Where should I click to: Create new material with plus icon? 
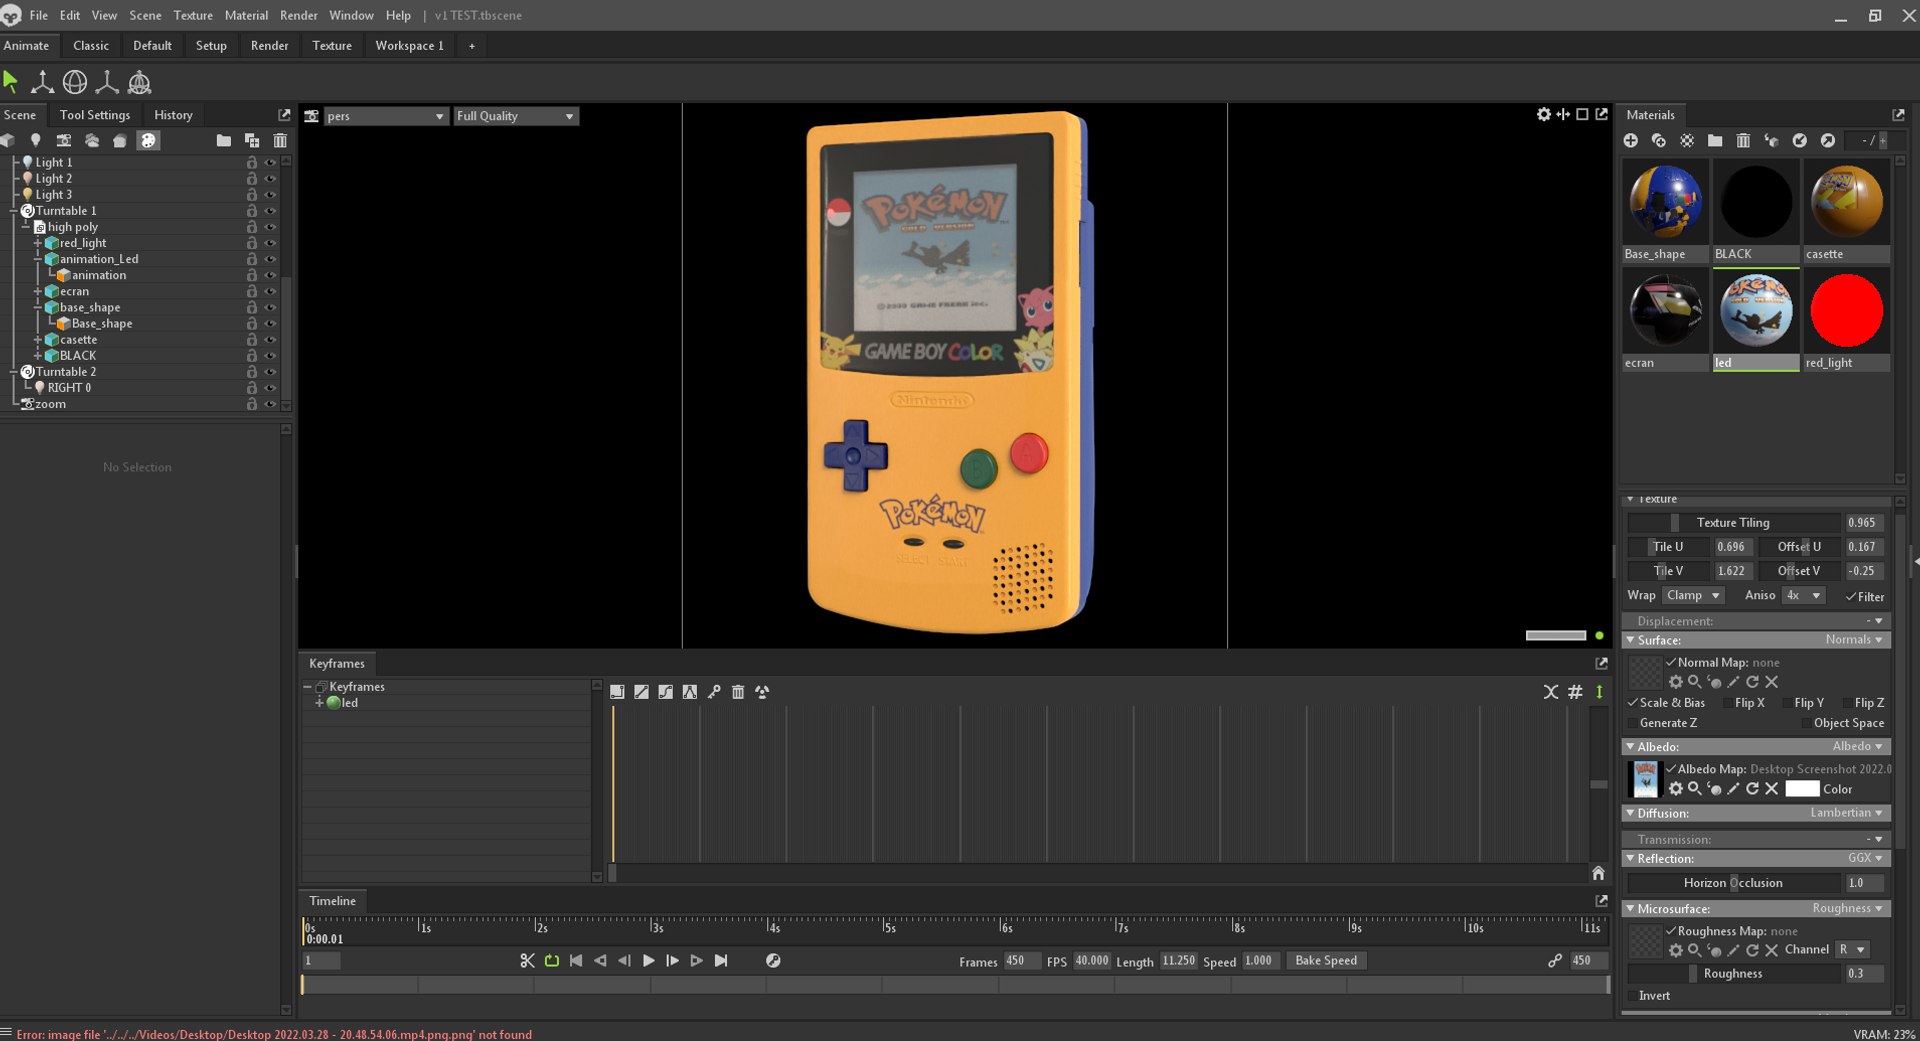tap(1631, 141)
